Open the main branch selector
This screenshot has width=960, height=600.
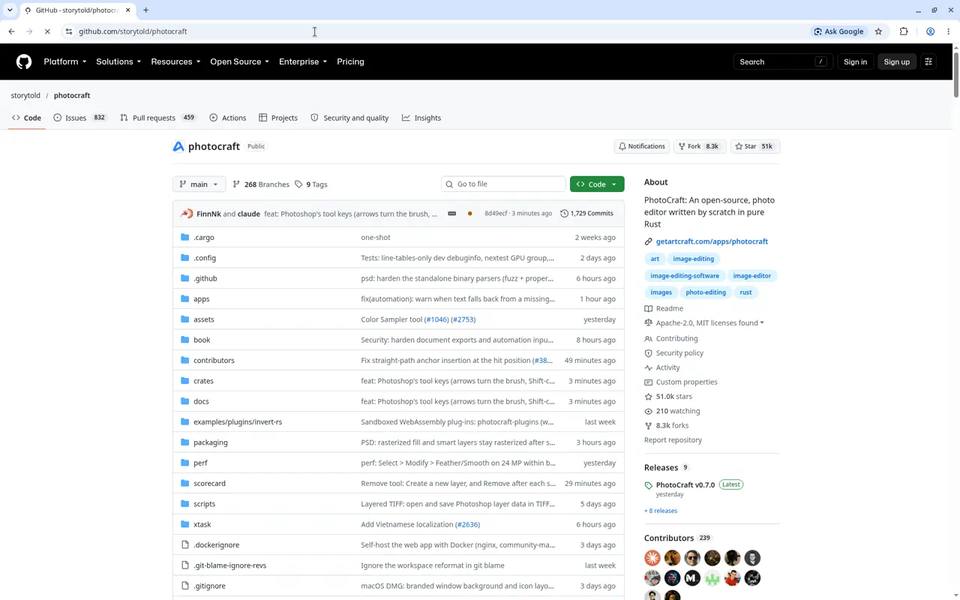pyautogui.click(x=199, y=184)
